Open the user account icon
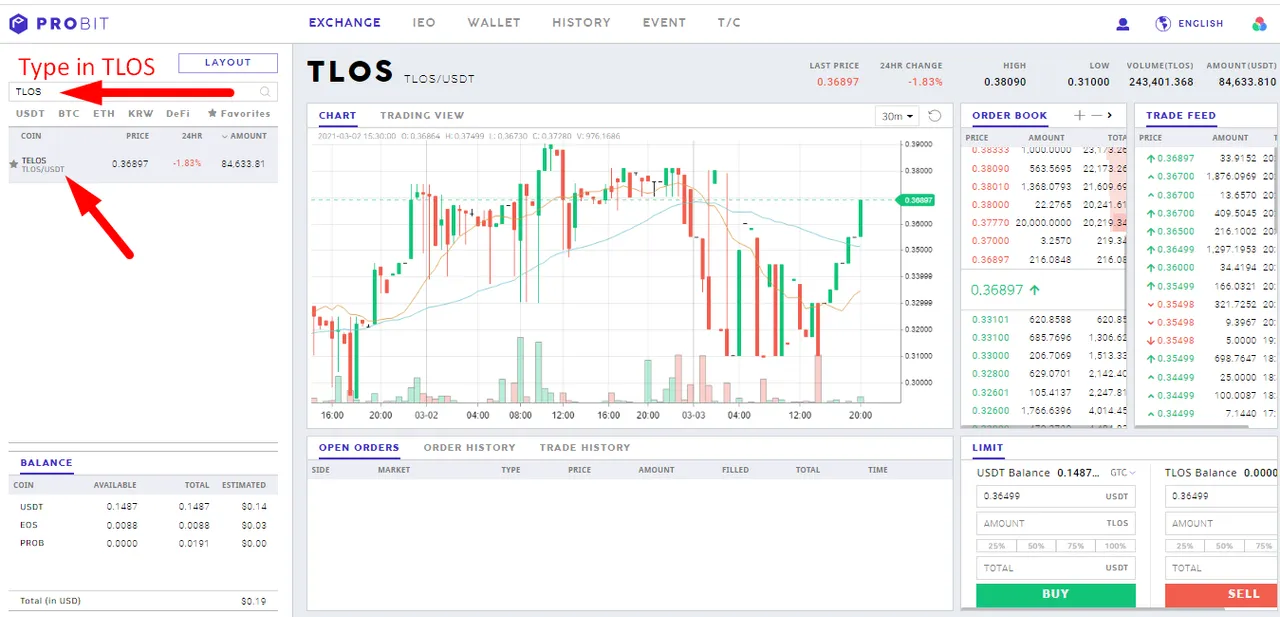The width and height of the screenshot is (1280, 617). (x=1123, y=24)
